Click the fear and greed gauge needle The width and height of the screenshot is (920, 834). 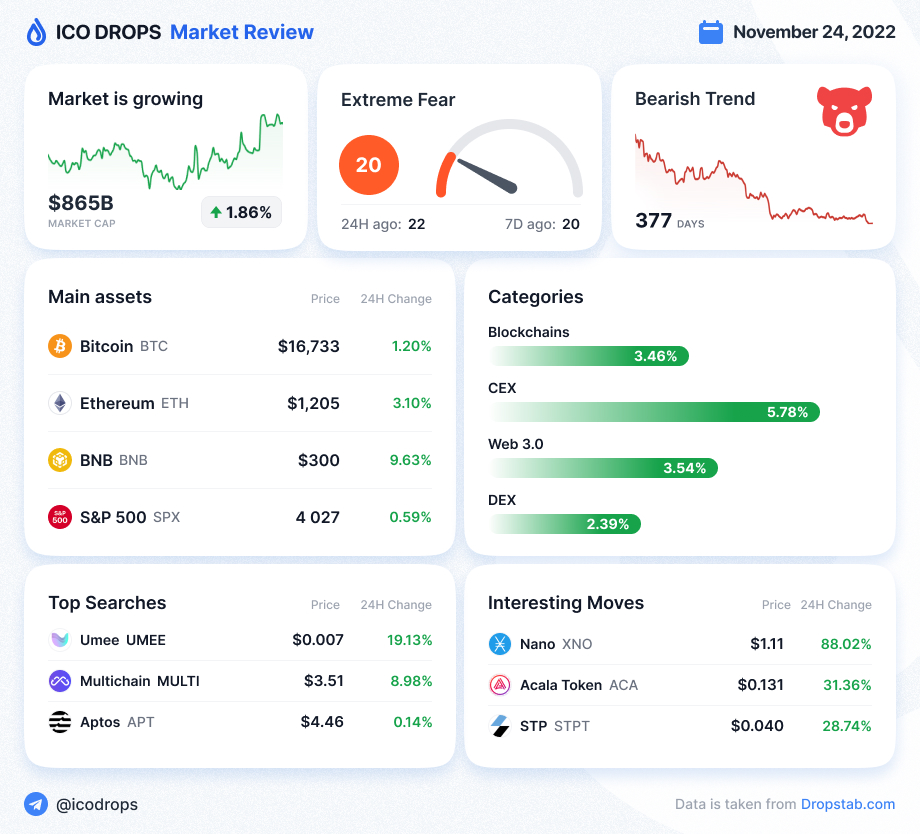click(487, 175)
